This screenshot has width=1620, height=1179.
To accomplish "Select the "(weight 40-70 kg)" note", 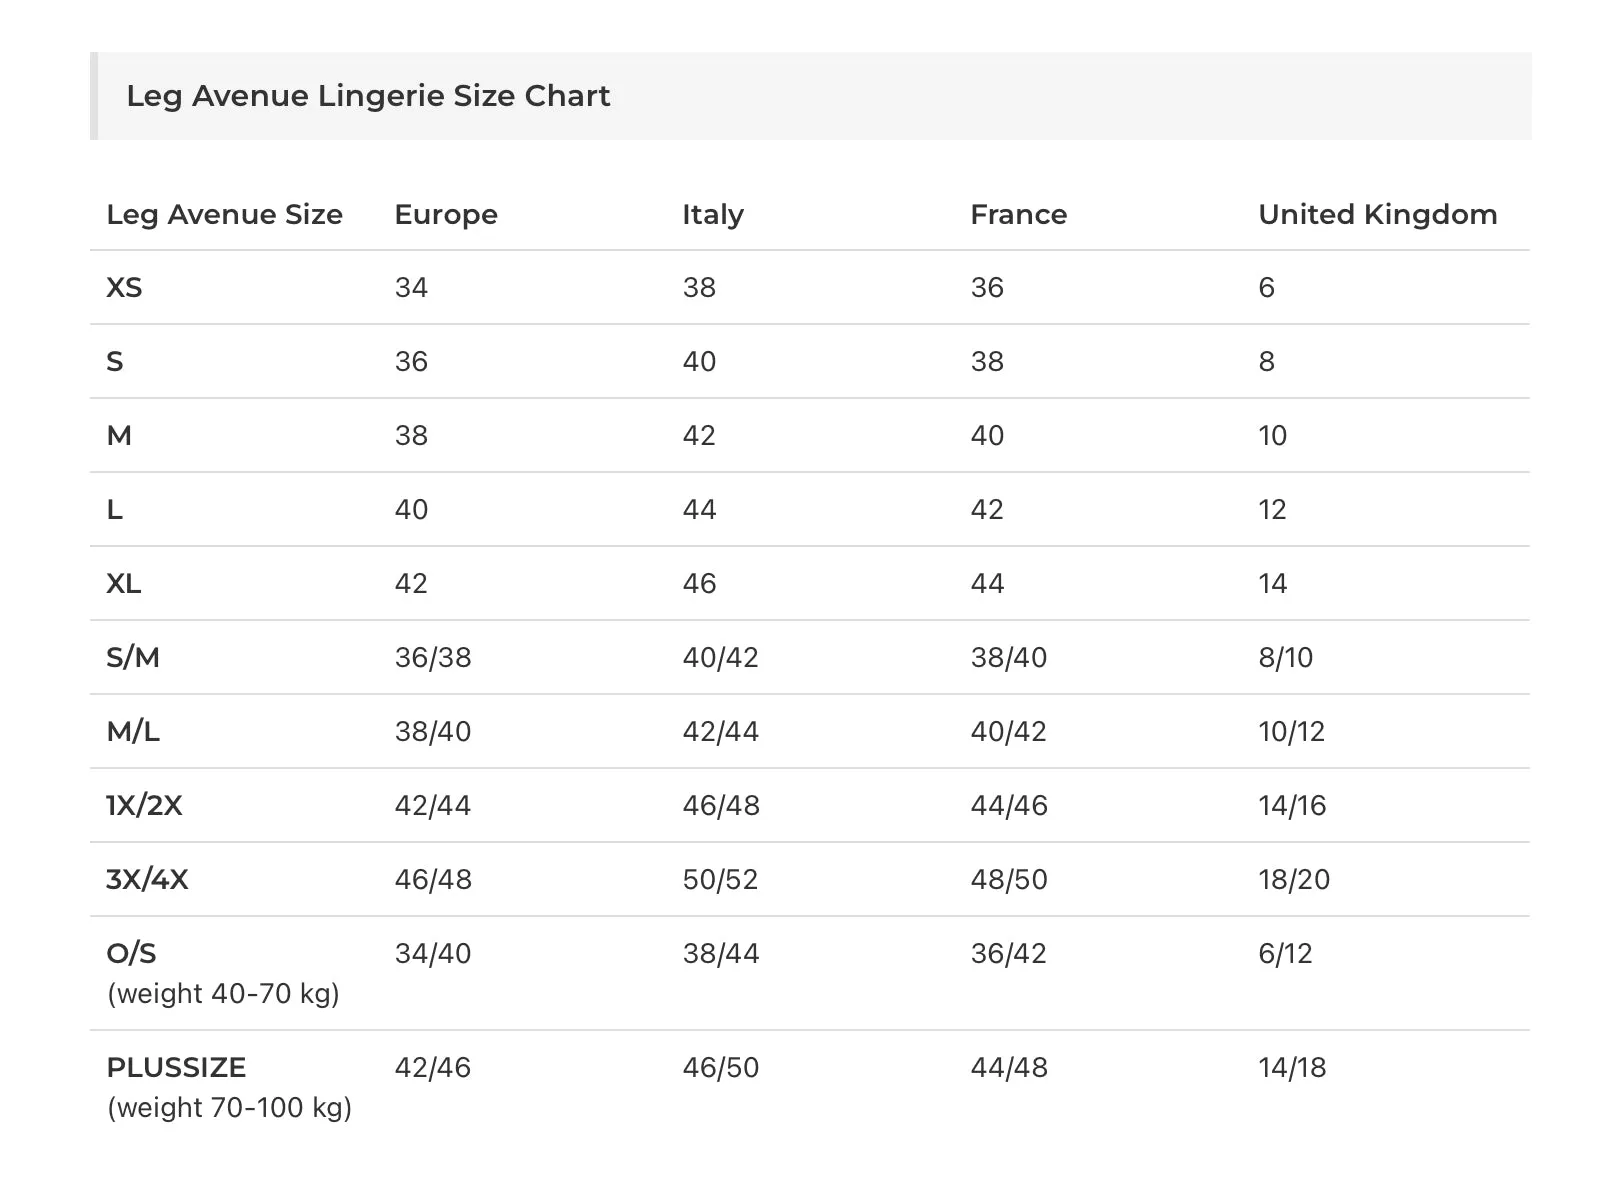I will 224,994.
